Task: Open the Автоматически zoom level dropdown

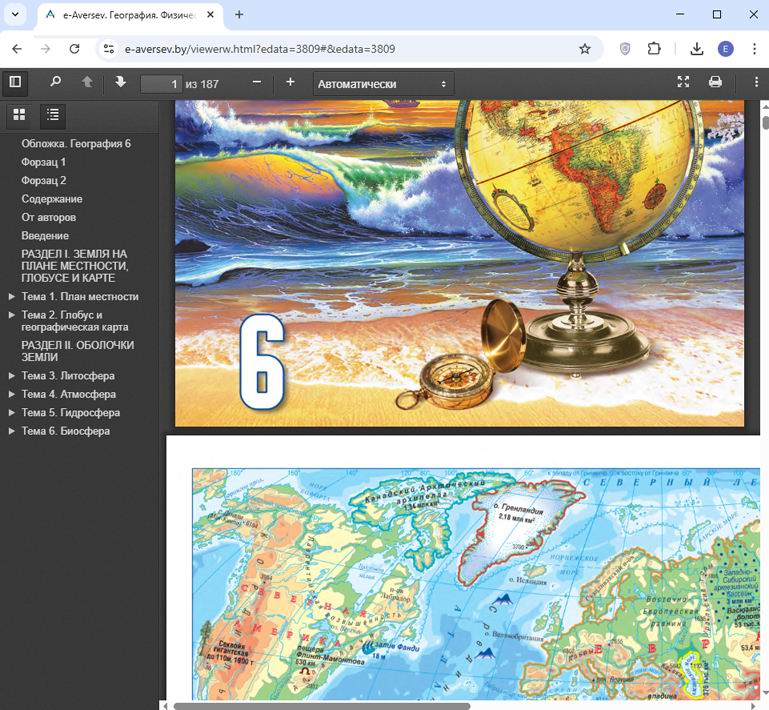Action: pos(382,84)
